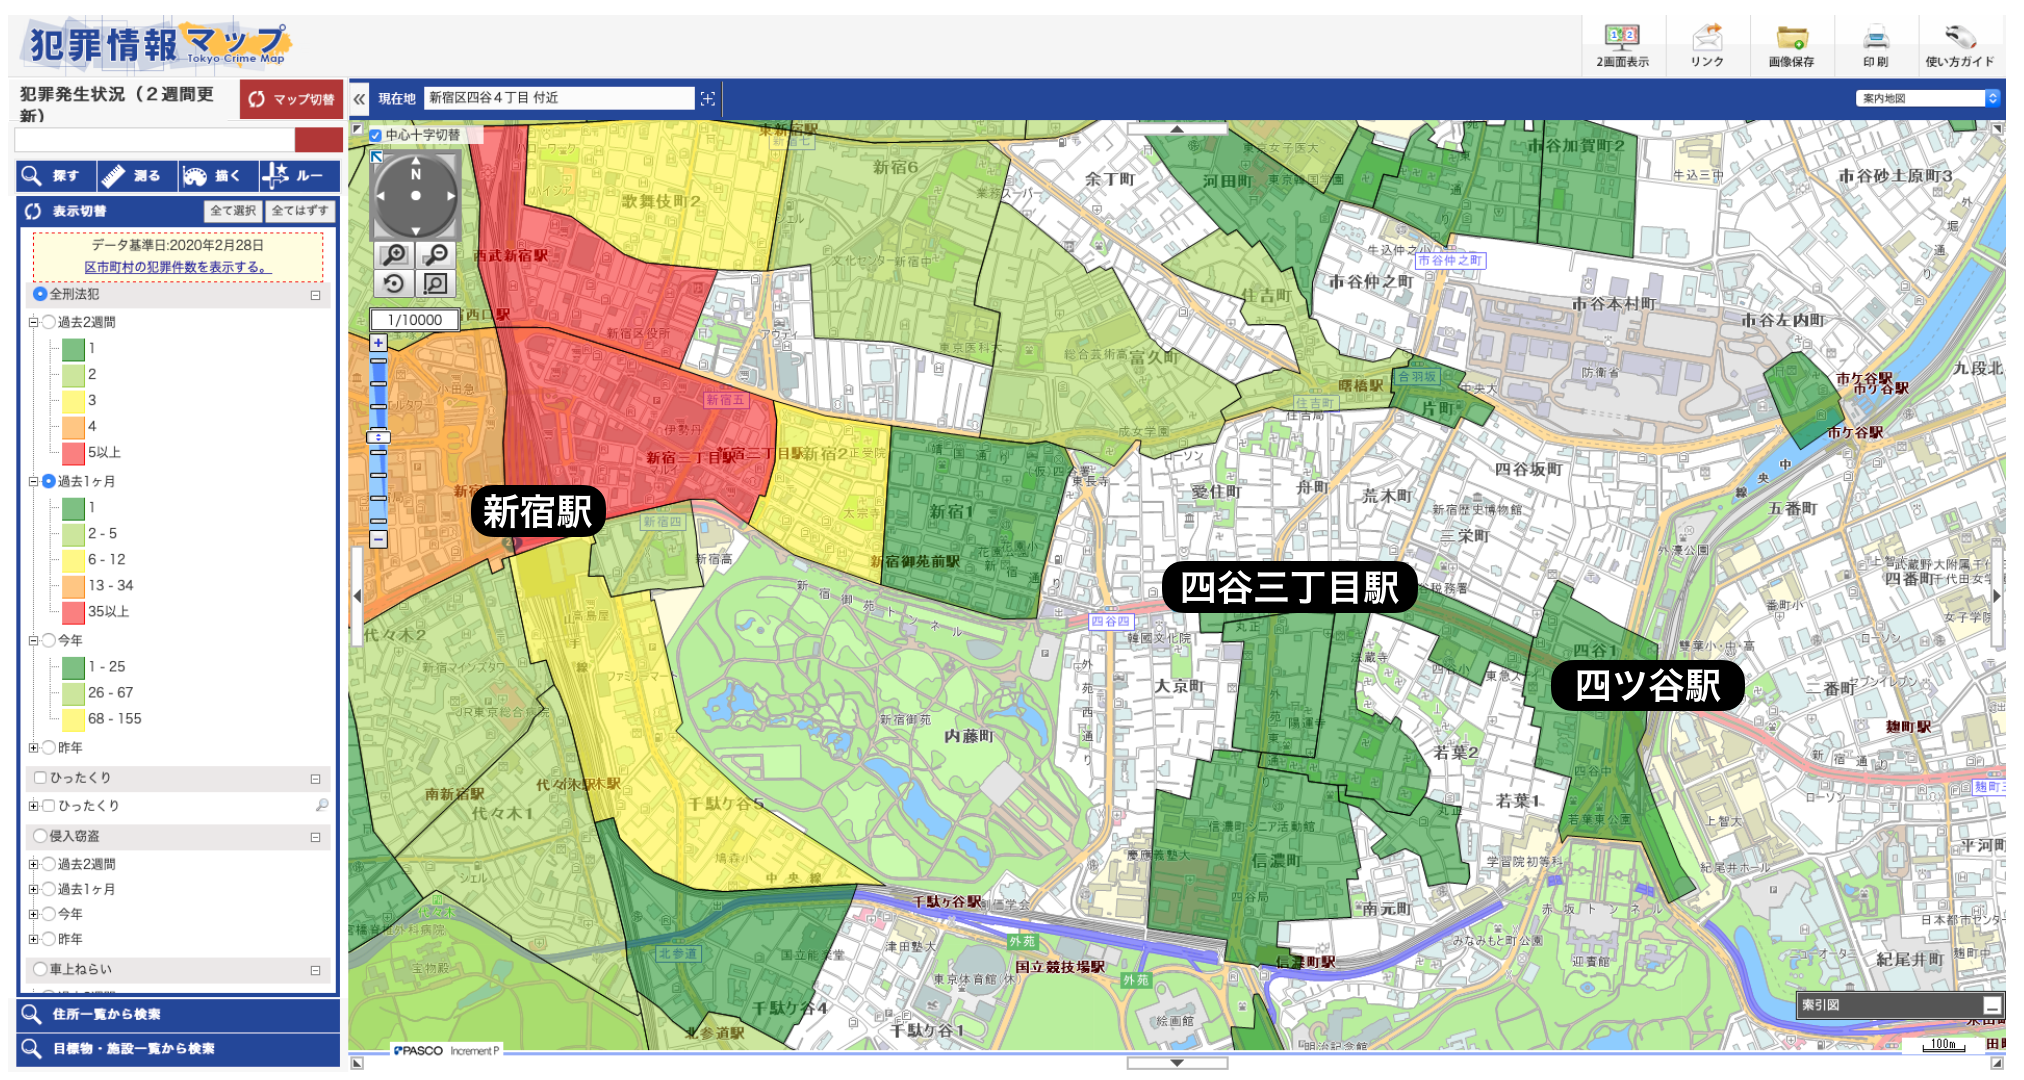Toggle the 中心十字切替 checkbox
Image resolution: width=2024 pixels, height=1080 pixels.
tap(376, 135)
